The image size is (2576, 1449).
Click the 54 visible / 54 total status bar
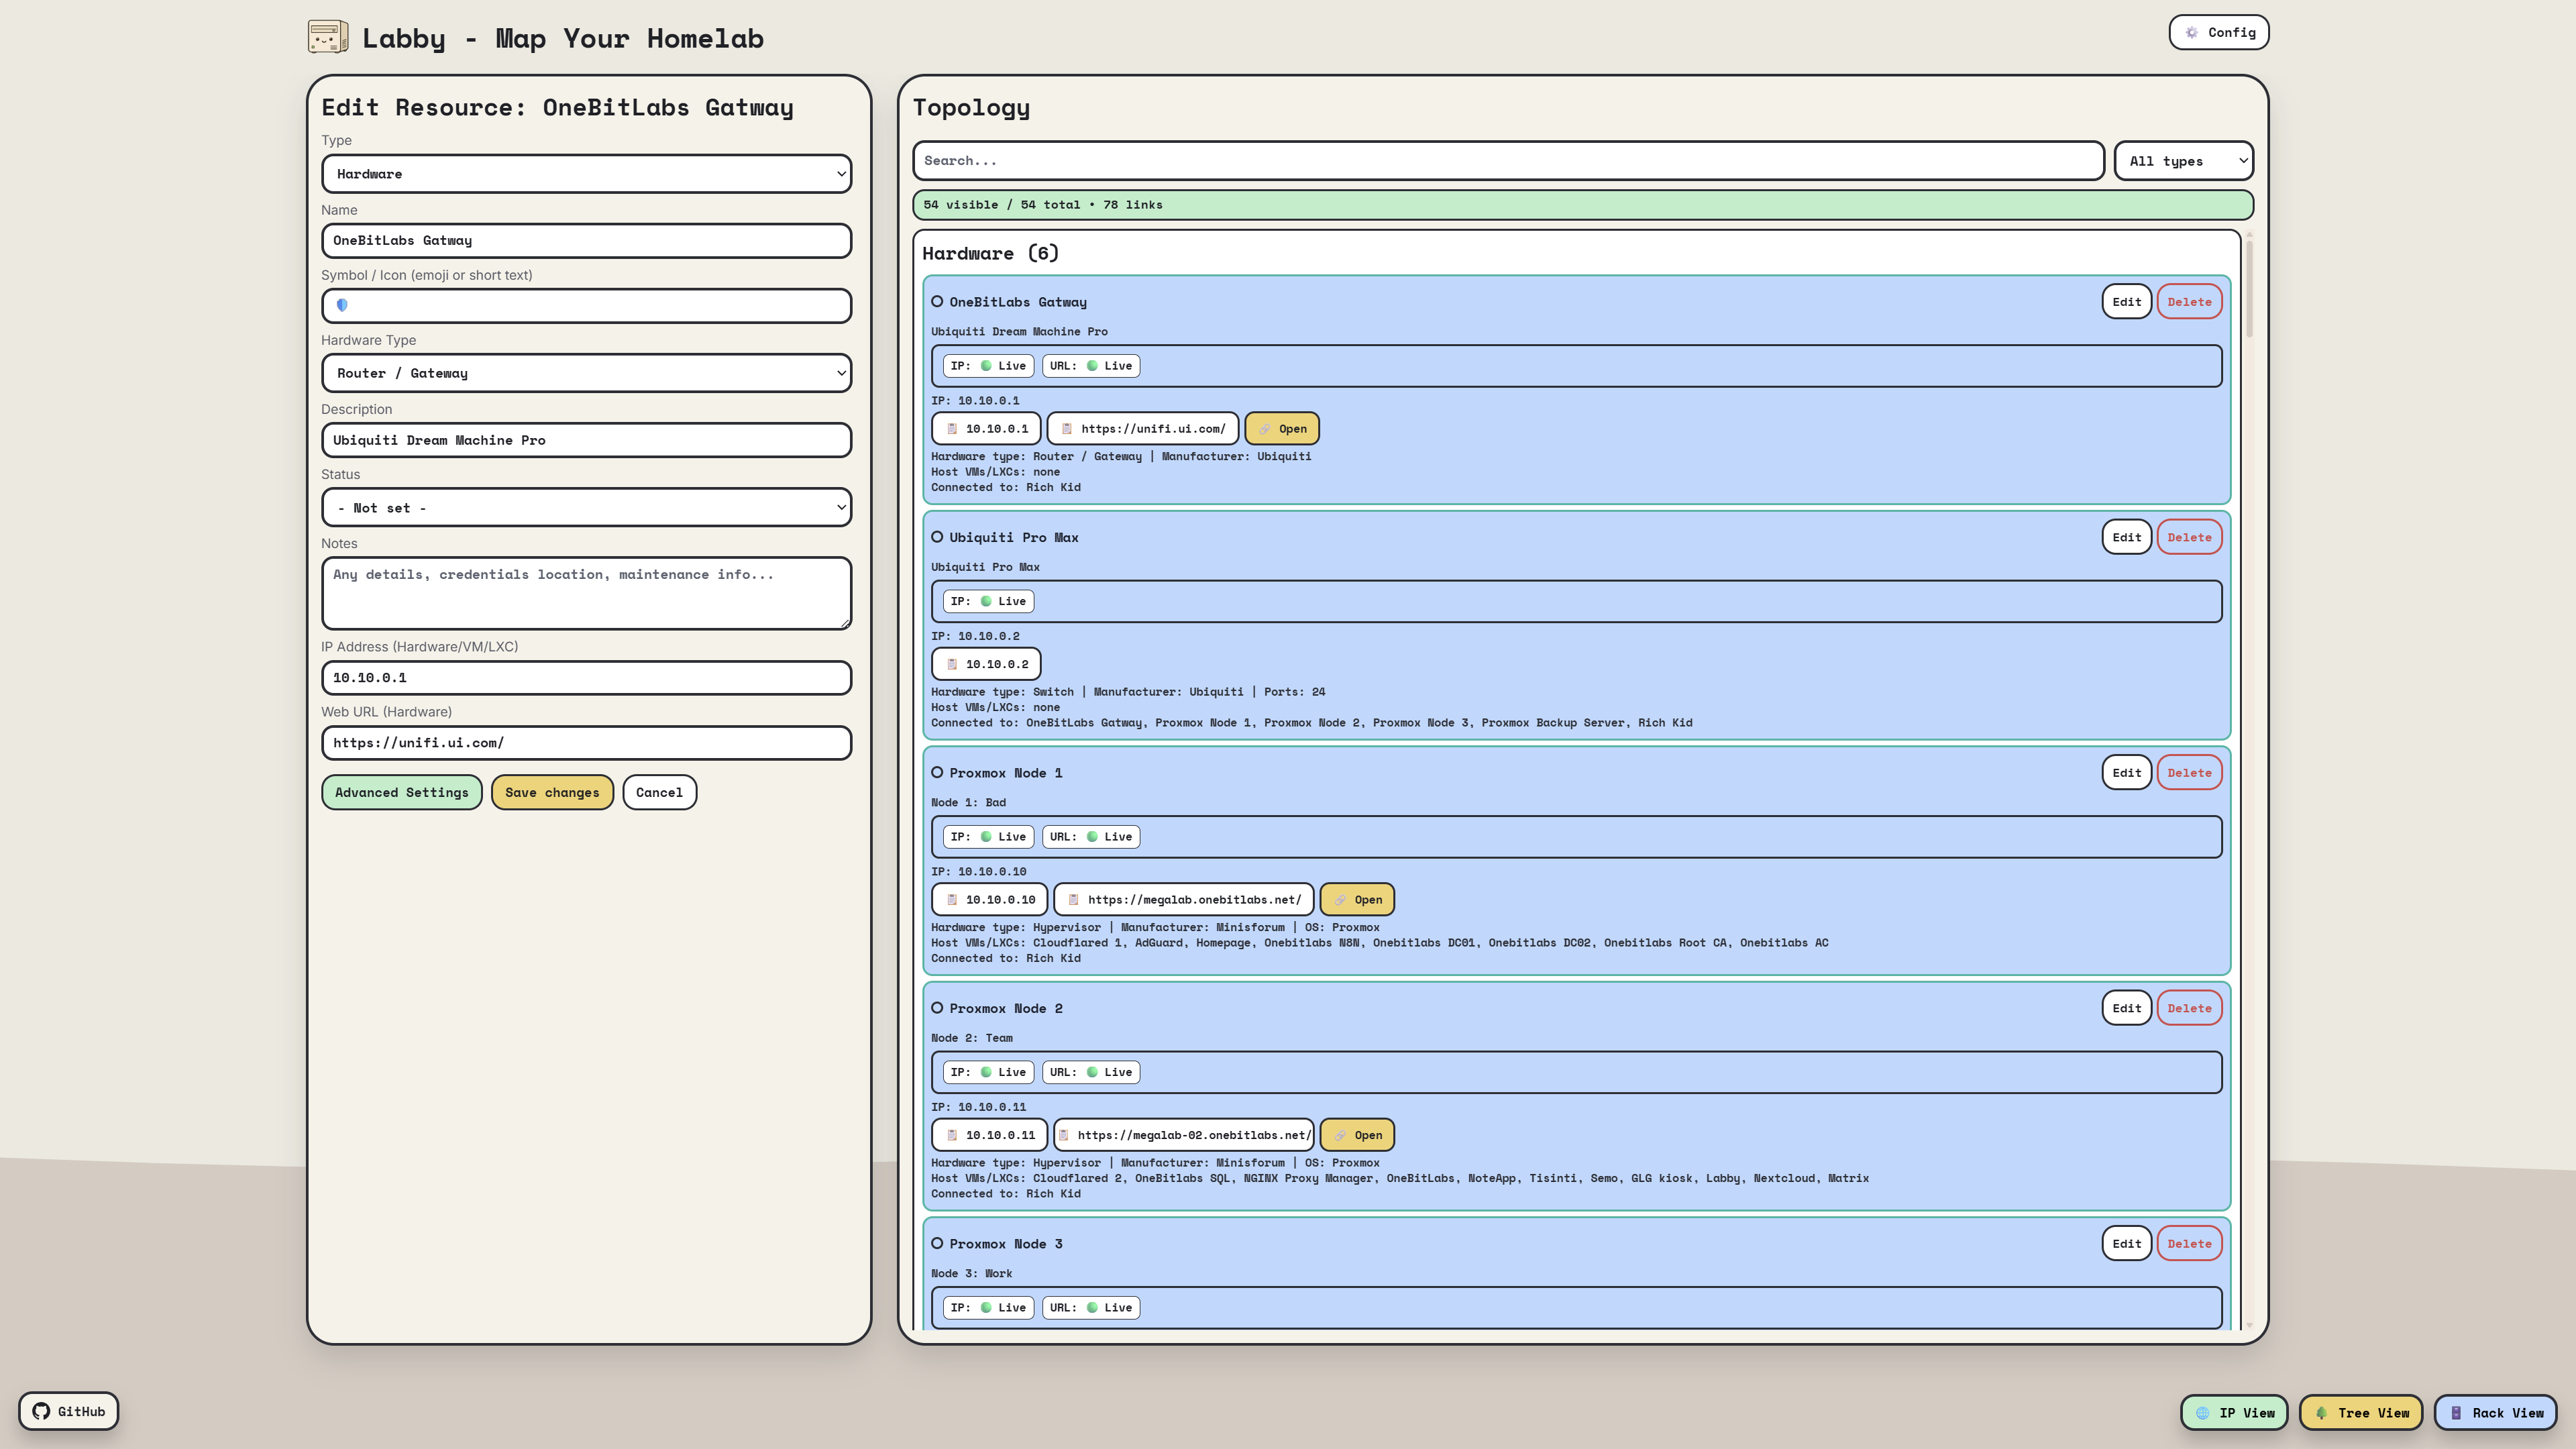[1582, 204]
